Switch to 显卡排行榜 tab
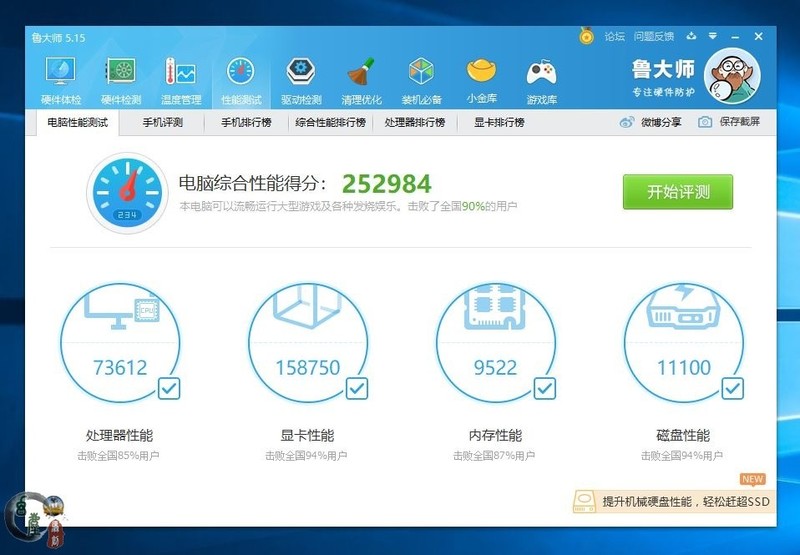 499,122
